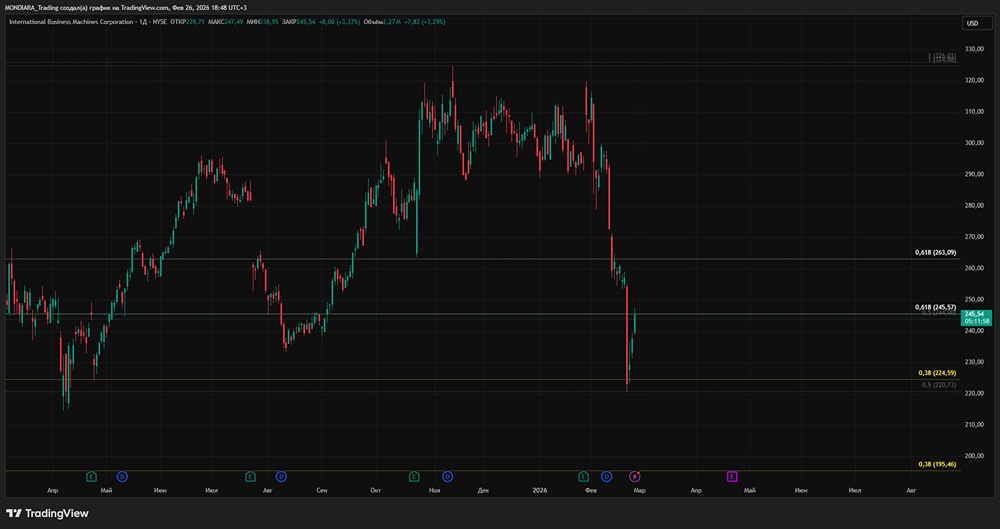Select the dividend marker right of Фев

(x=607, y=476)
